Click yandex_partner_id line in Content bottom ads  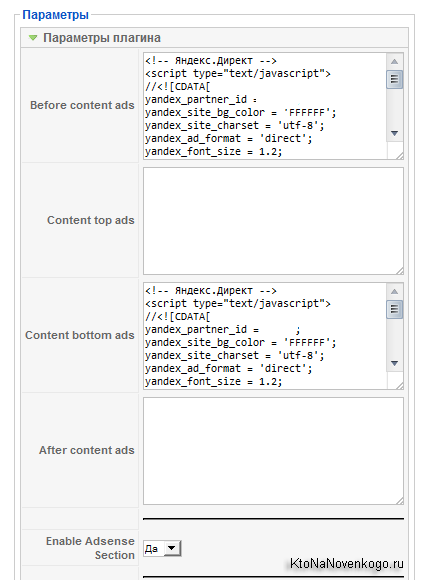coord(223,329)
